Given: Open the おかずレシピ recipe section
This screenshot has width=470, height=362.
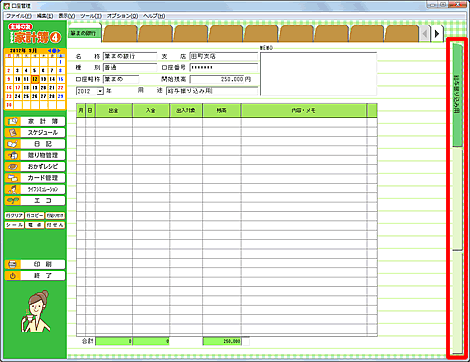Looking at the screenshot, I should [35, 167].
